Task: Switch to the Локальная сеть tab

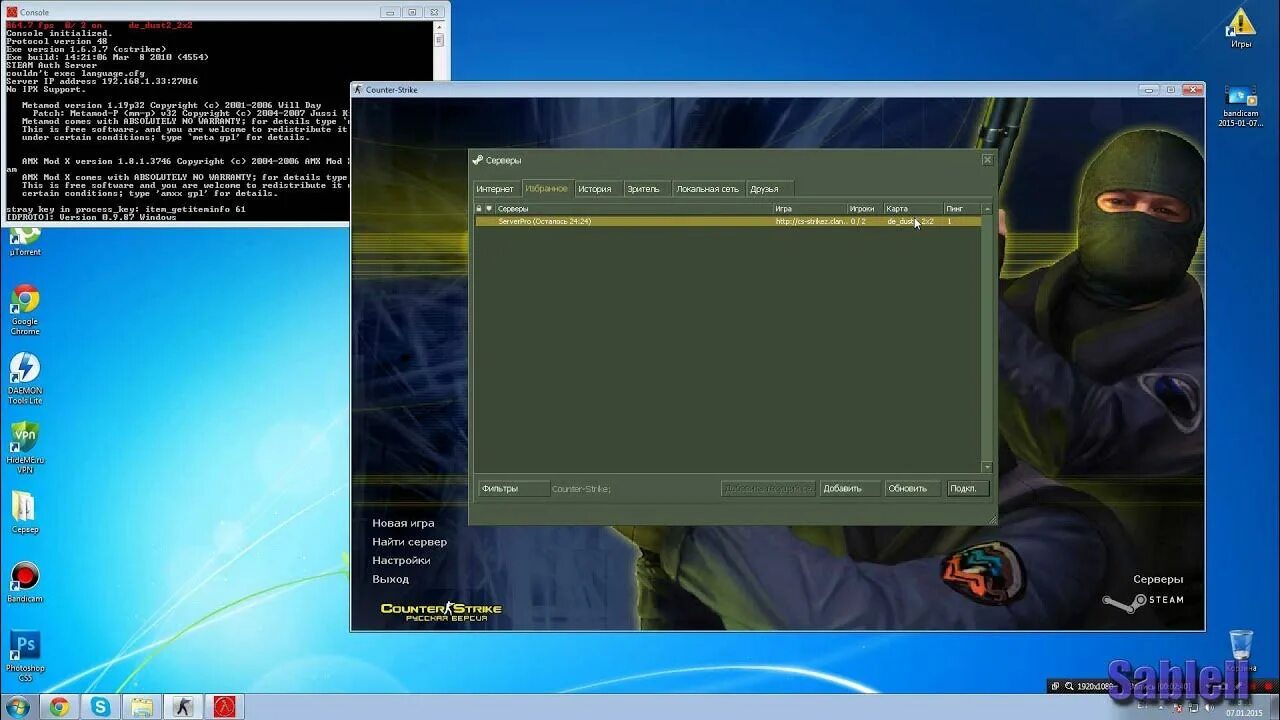Action: point(707,189)
